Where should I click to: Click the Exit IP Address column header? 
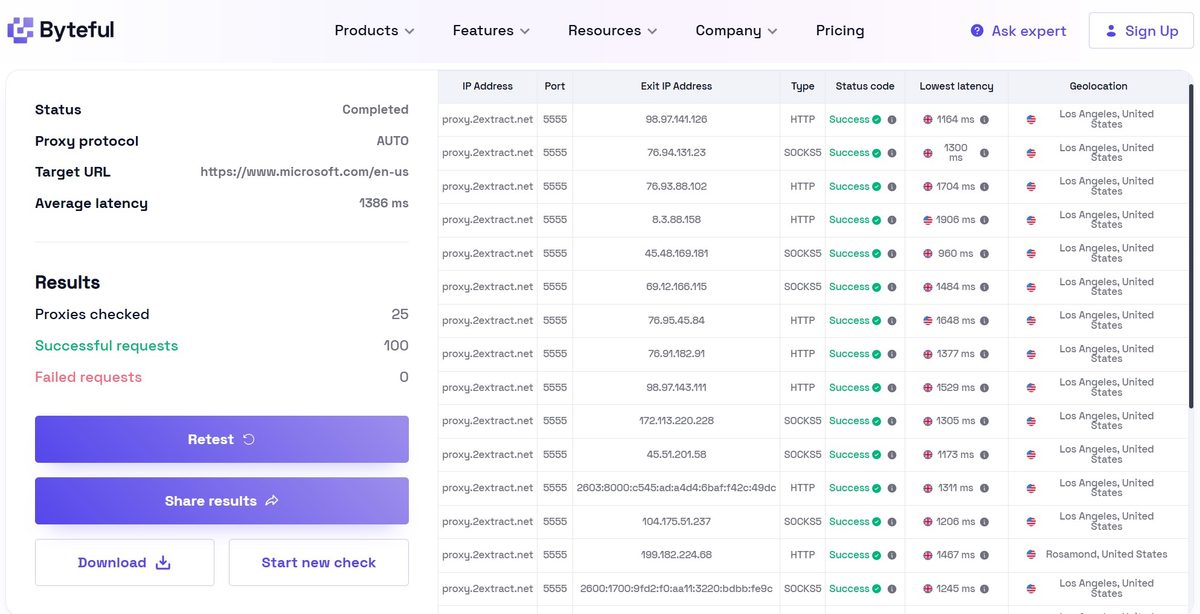pyautogui.click(x=676, y=87)
